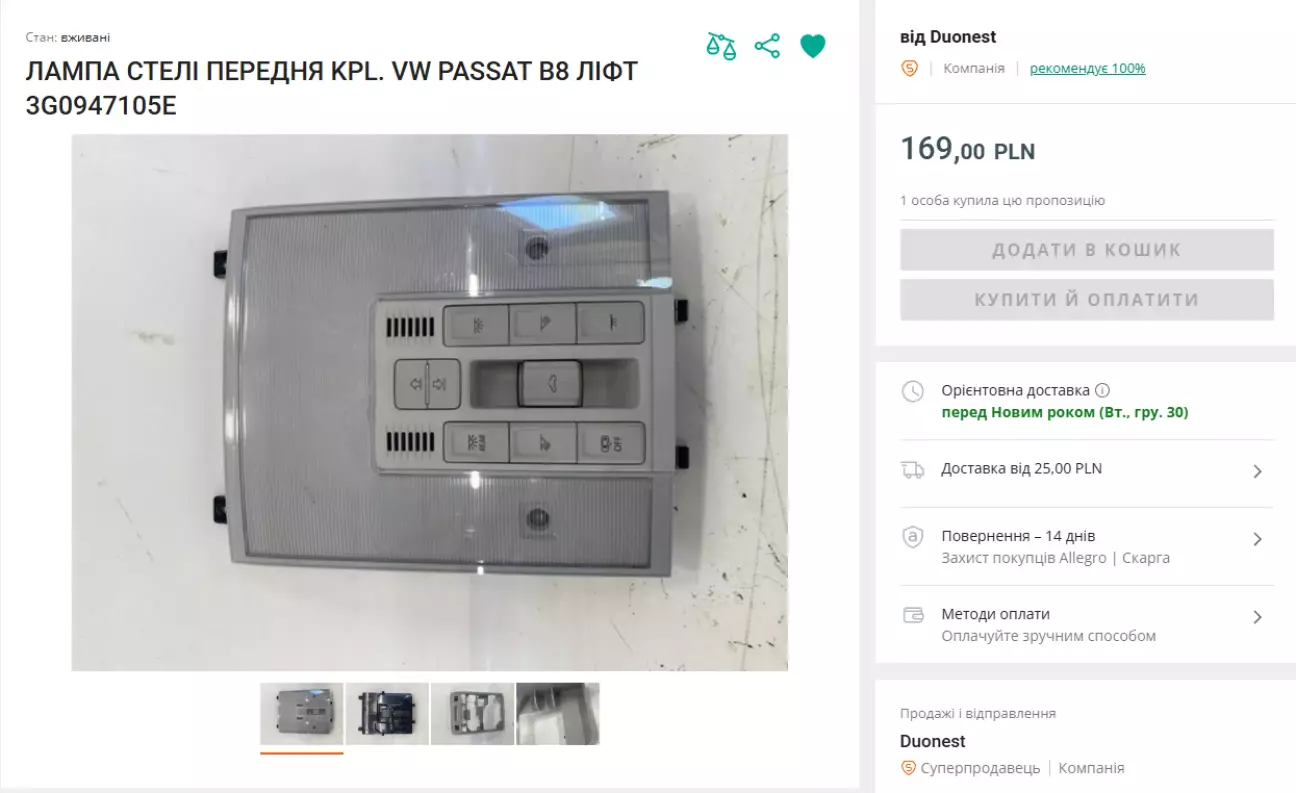Screen dimensions: 1296x793
Task: Expand the Повернення – 14 днів row
Action: 1087,547
